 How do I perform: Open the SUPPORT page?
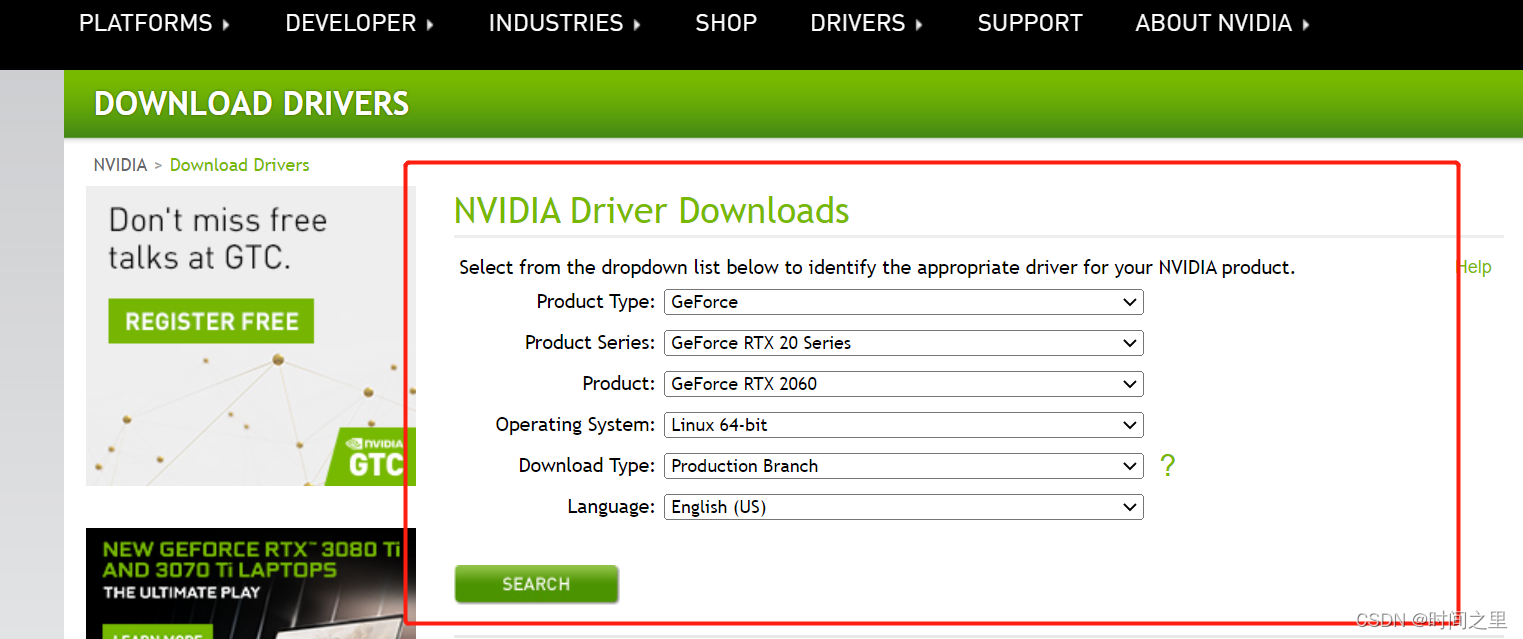tap(1030, 23)
